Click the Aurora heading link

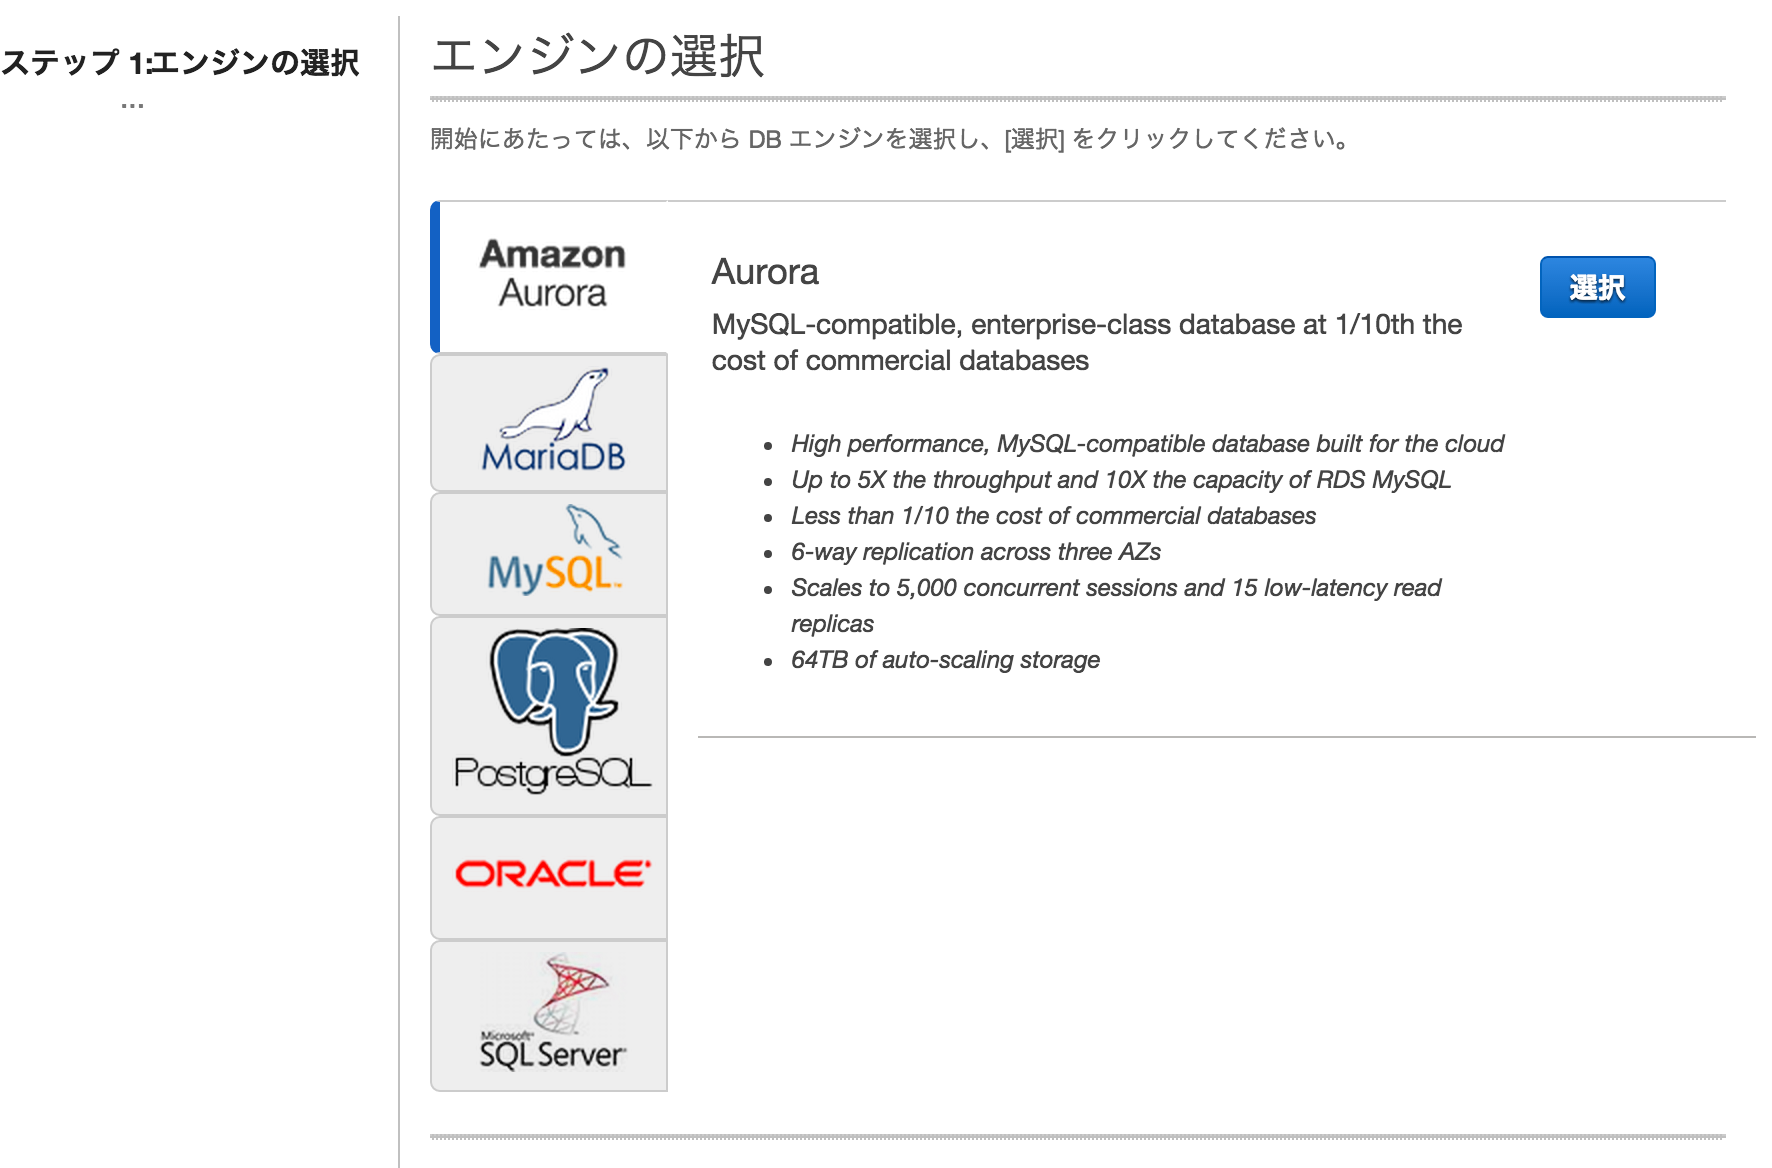(x=765, y=272)
